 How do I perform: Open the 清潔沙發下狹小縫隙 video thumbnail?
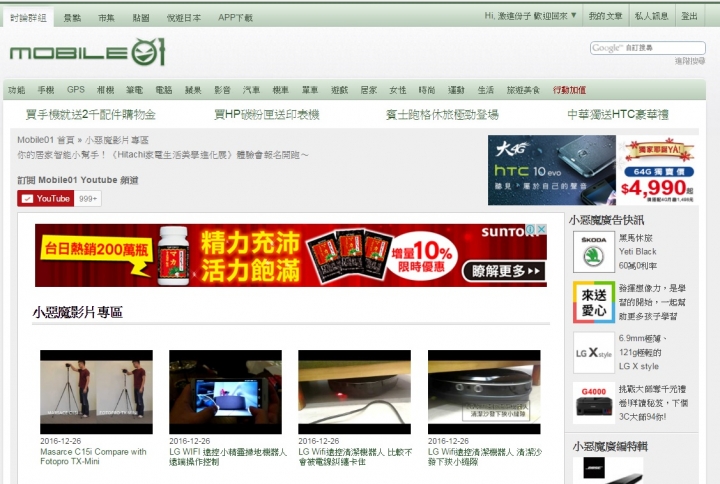pyautogui.click(x=484, y=392)
